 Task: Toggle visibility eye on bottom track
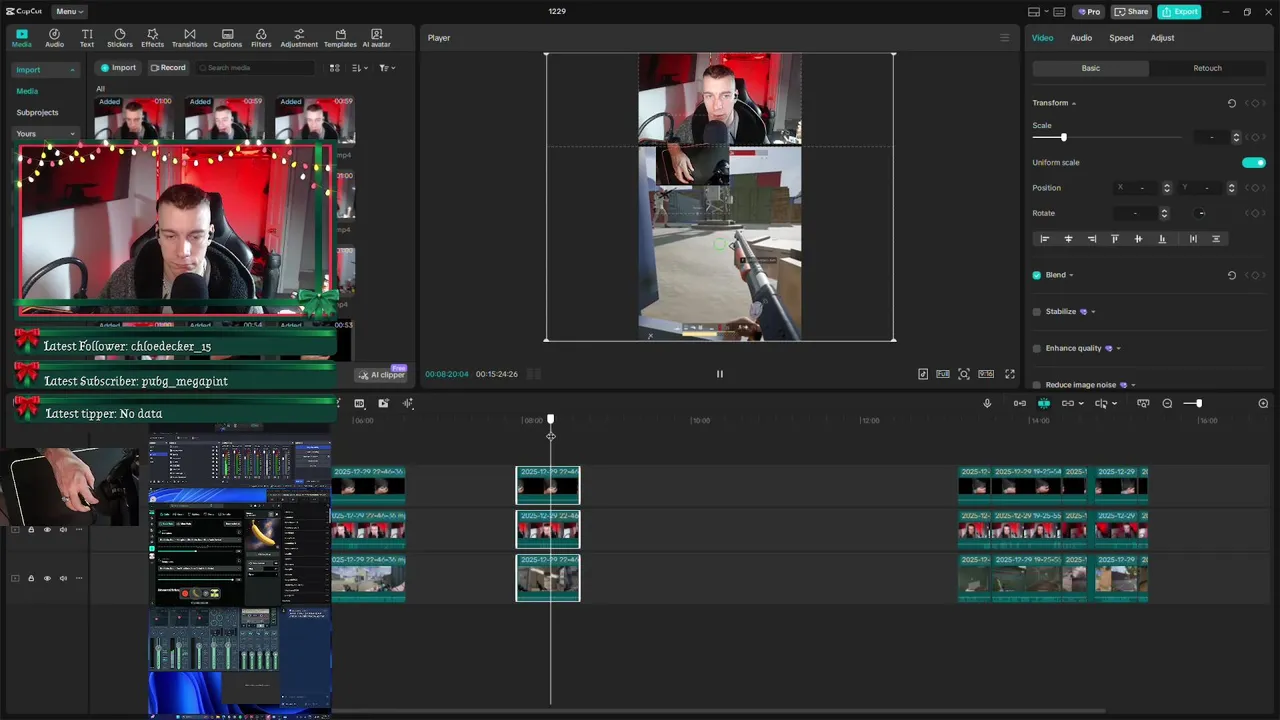tap(47, 578)
